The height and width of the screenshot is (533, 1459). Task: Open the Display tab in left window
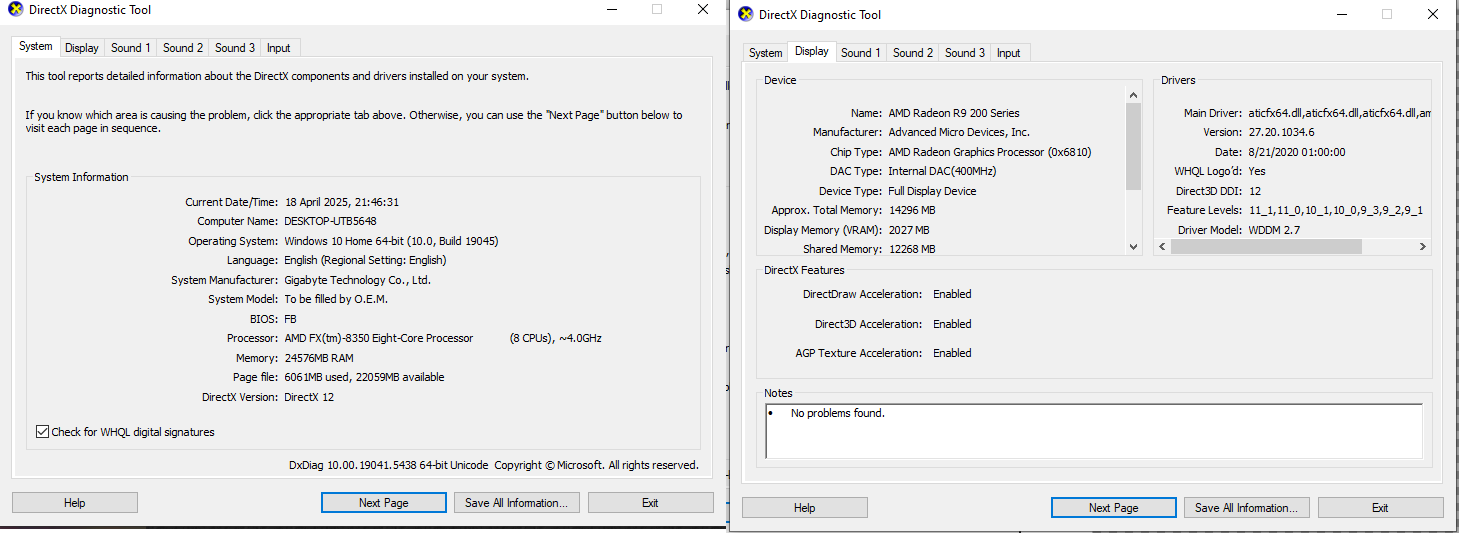pos(82,48)
